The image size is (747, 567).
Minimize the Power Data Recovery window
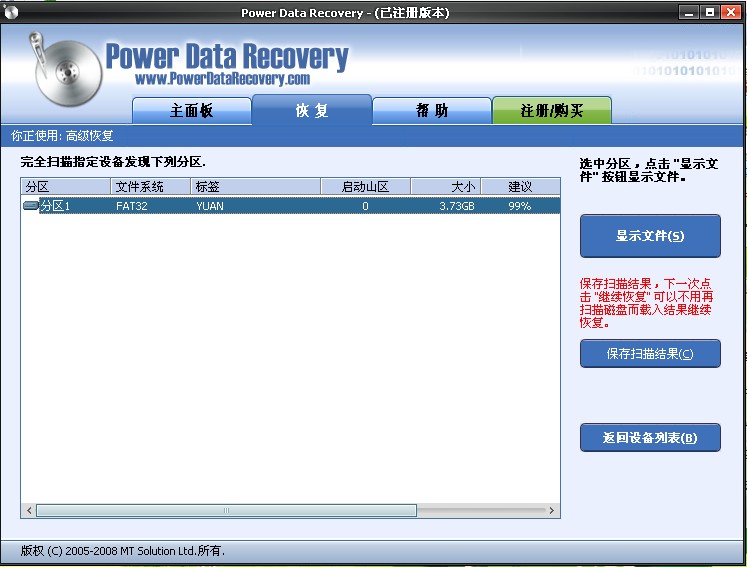(688, 12)
